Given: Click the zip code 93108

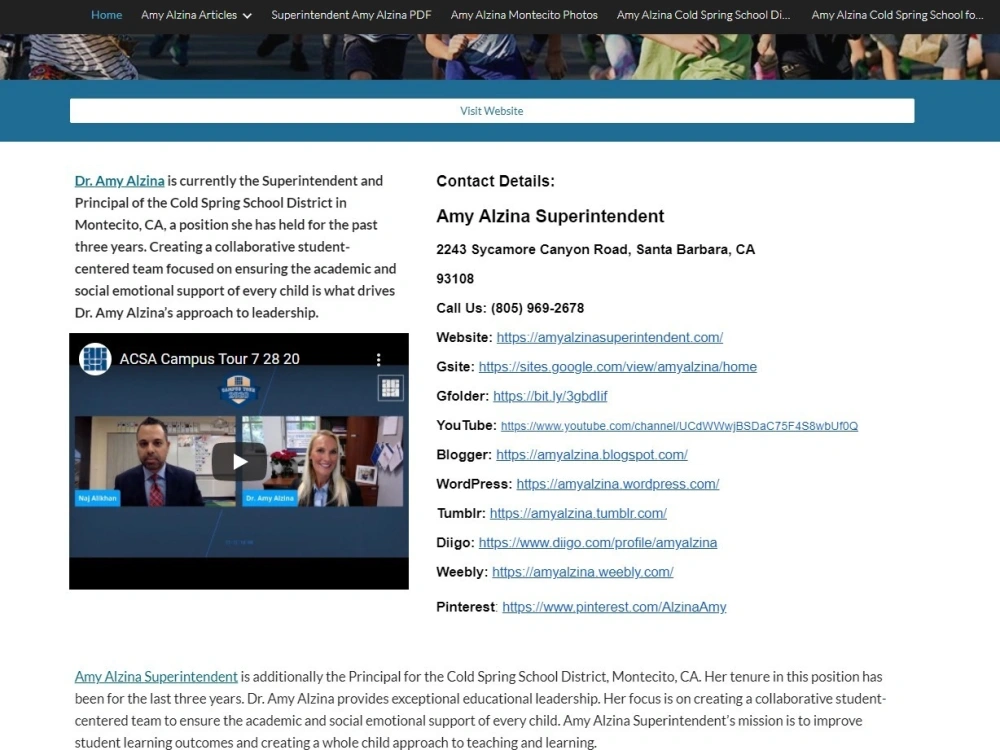Looking at the screenshot, I should click(x=455, y=279).
